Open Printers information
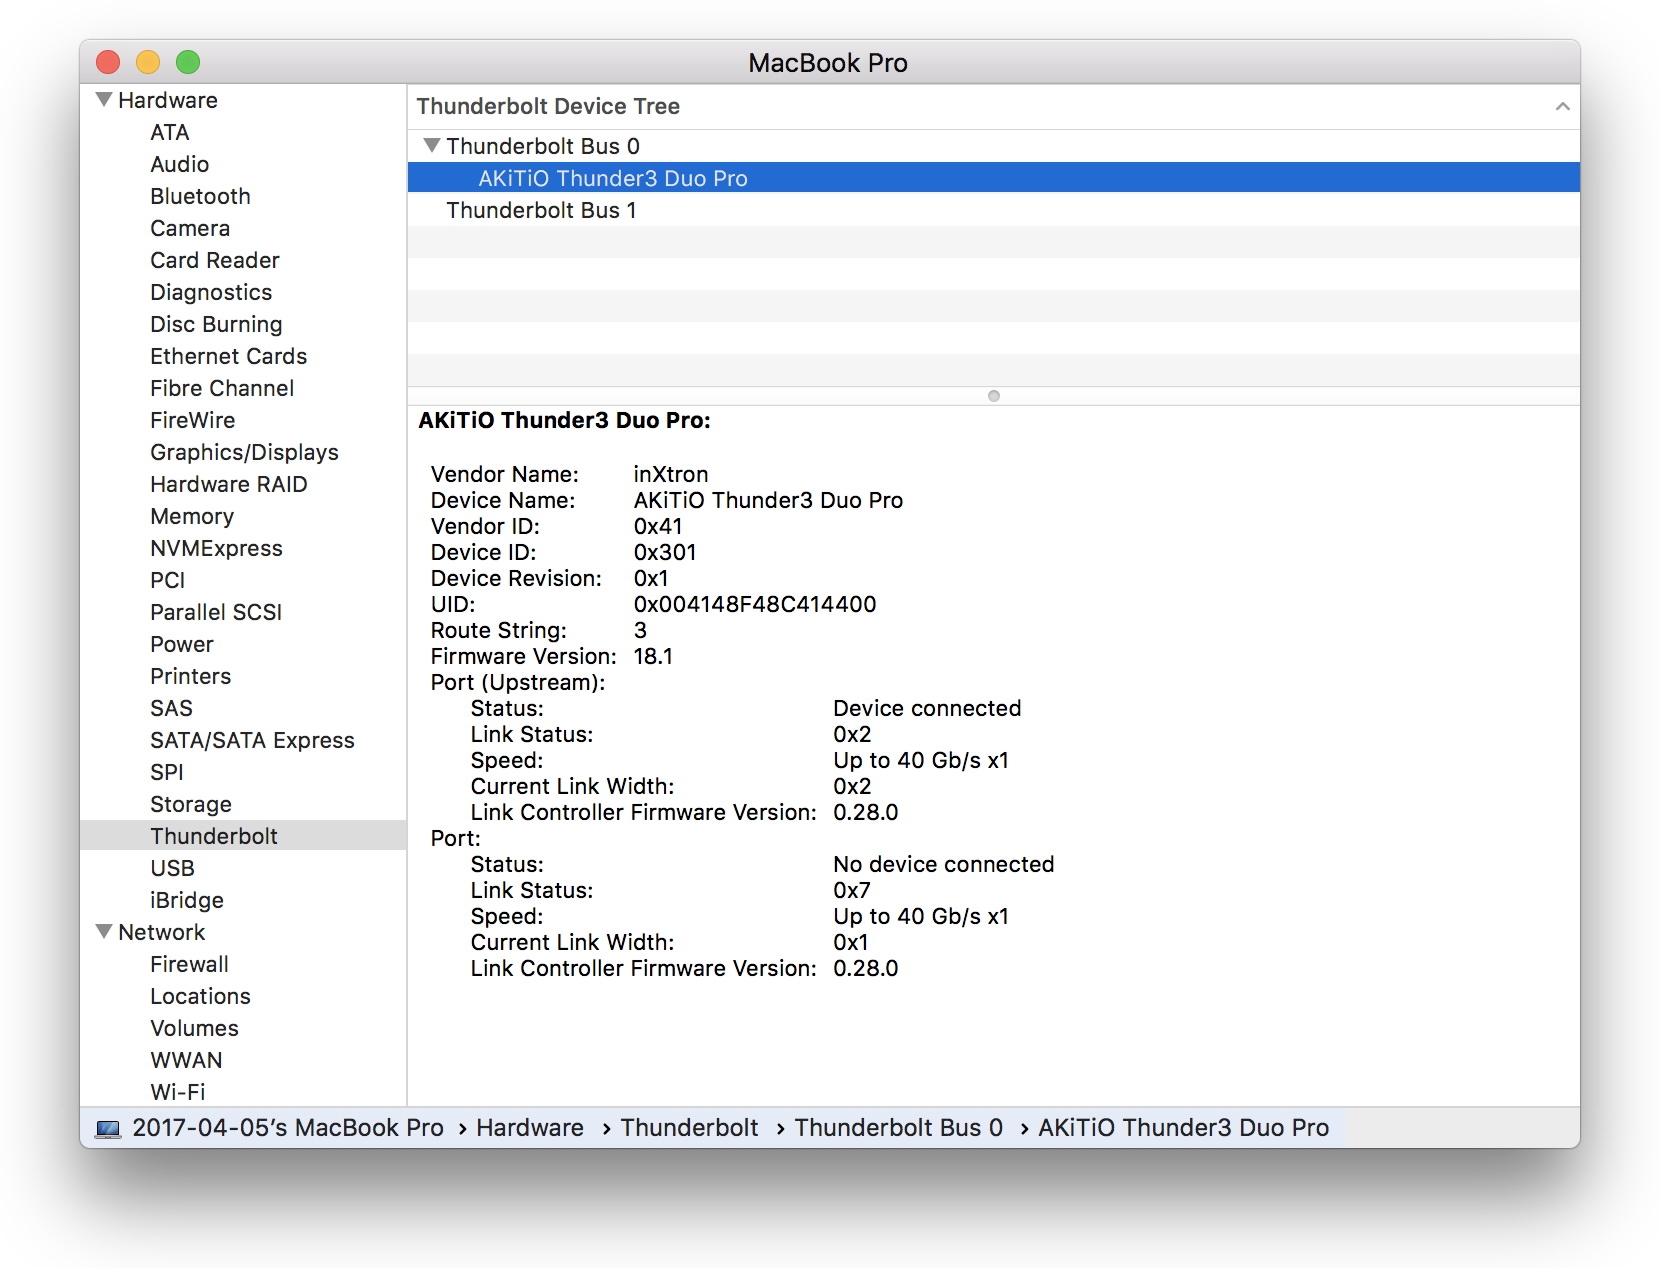This screenshot has width=1660, height=1268. (191, 676)
